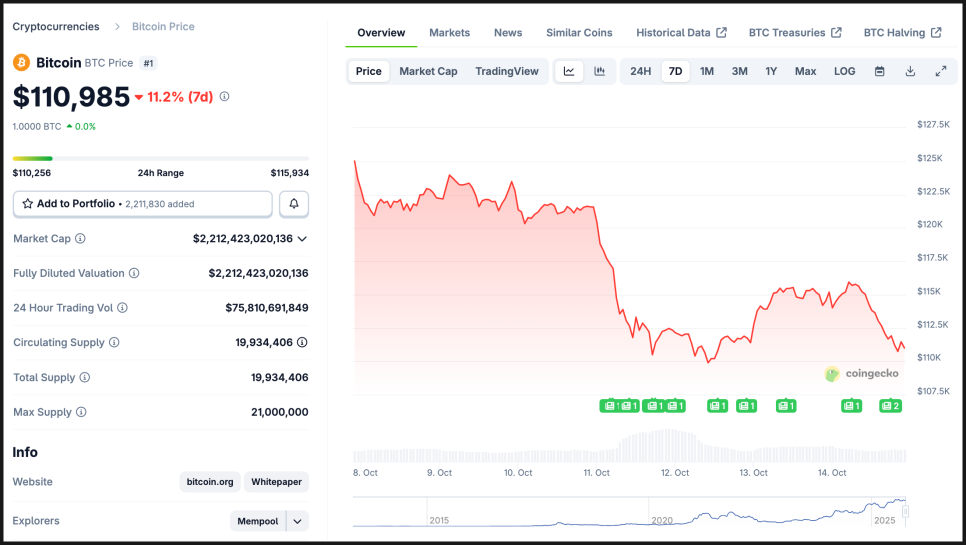Click the price alert bell icon
The height and width of the screenshot is (545, 966).
(294, 204)
